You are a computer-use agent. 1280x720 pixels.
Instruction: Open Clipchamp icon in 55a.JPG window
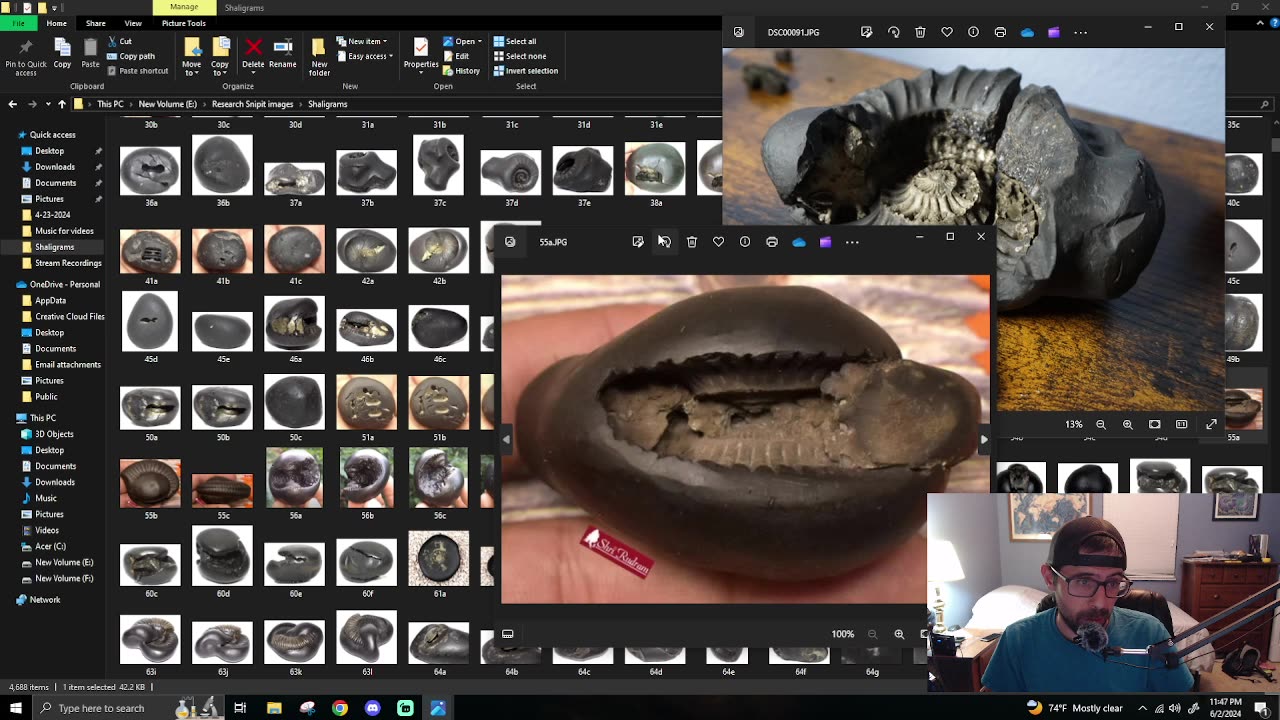[825, 242]
